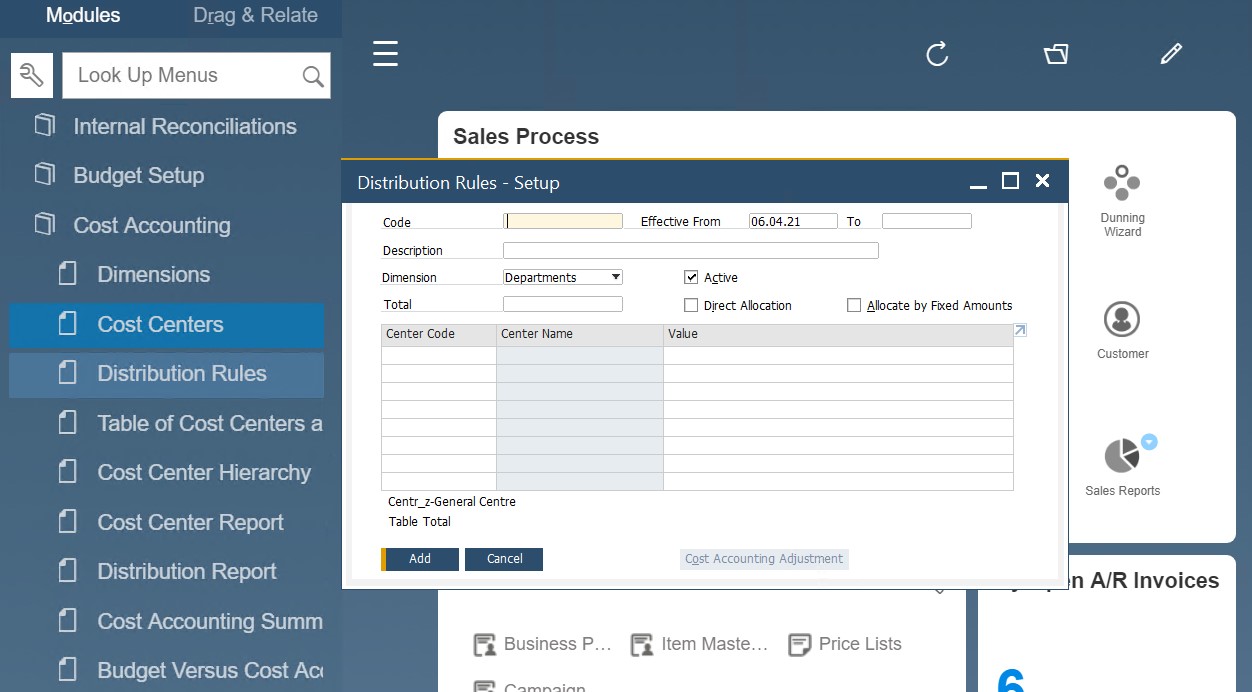Click the hamburger menu icon
Image resolution: width=1252 pixels, height=692 pixels.
coord(386,54)
